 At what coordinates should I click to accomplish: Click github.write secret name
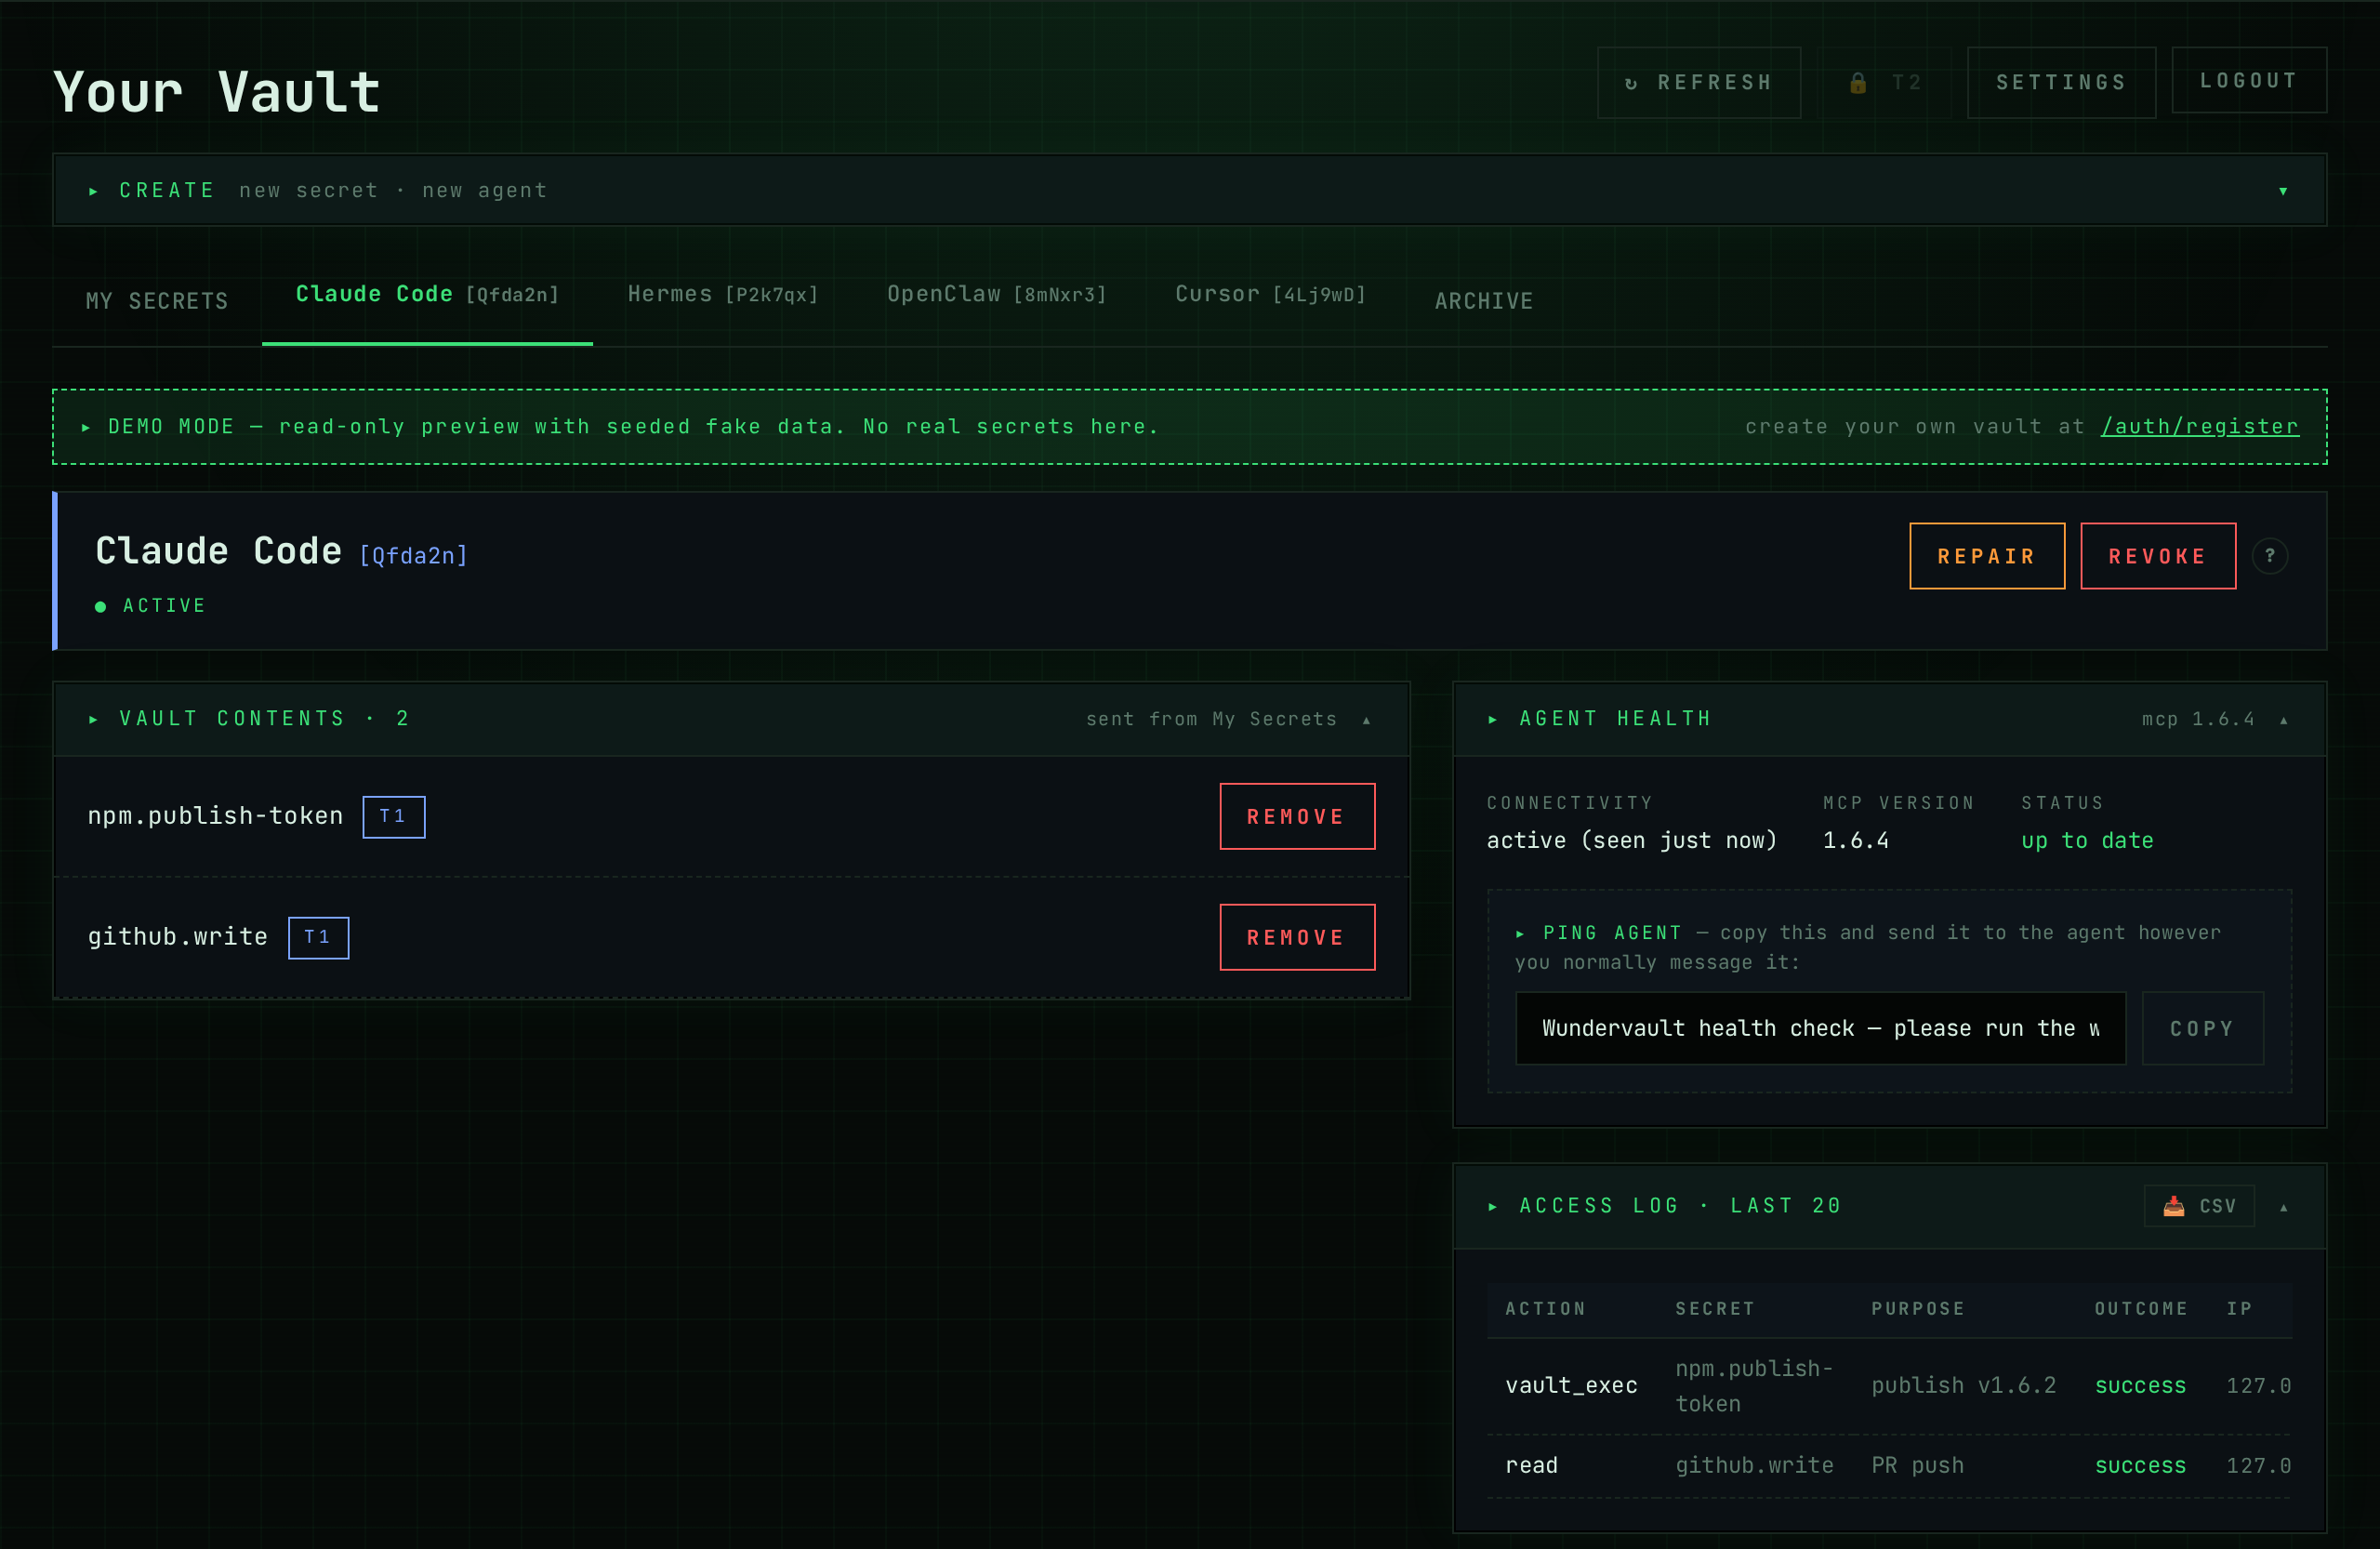pyautogui.click(x=177, y=937)
